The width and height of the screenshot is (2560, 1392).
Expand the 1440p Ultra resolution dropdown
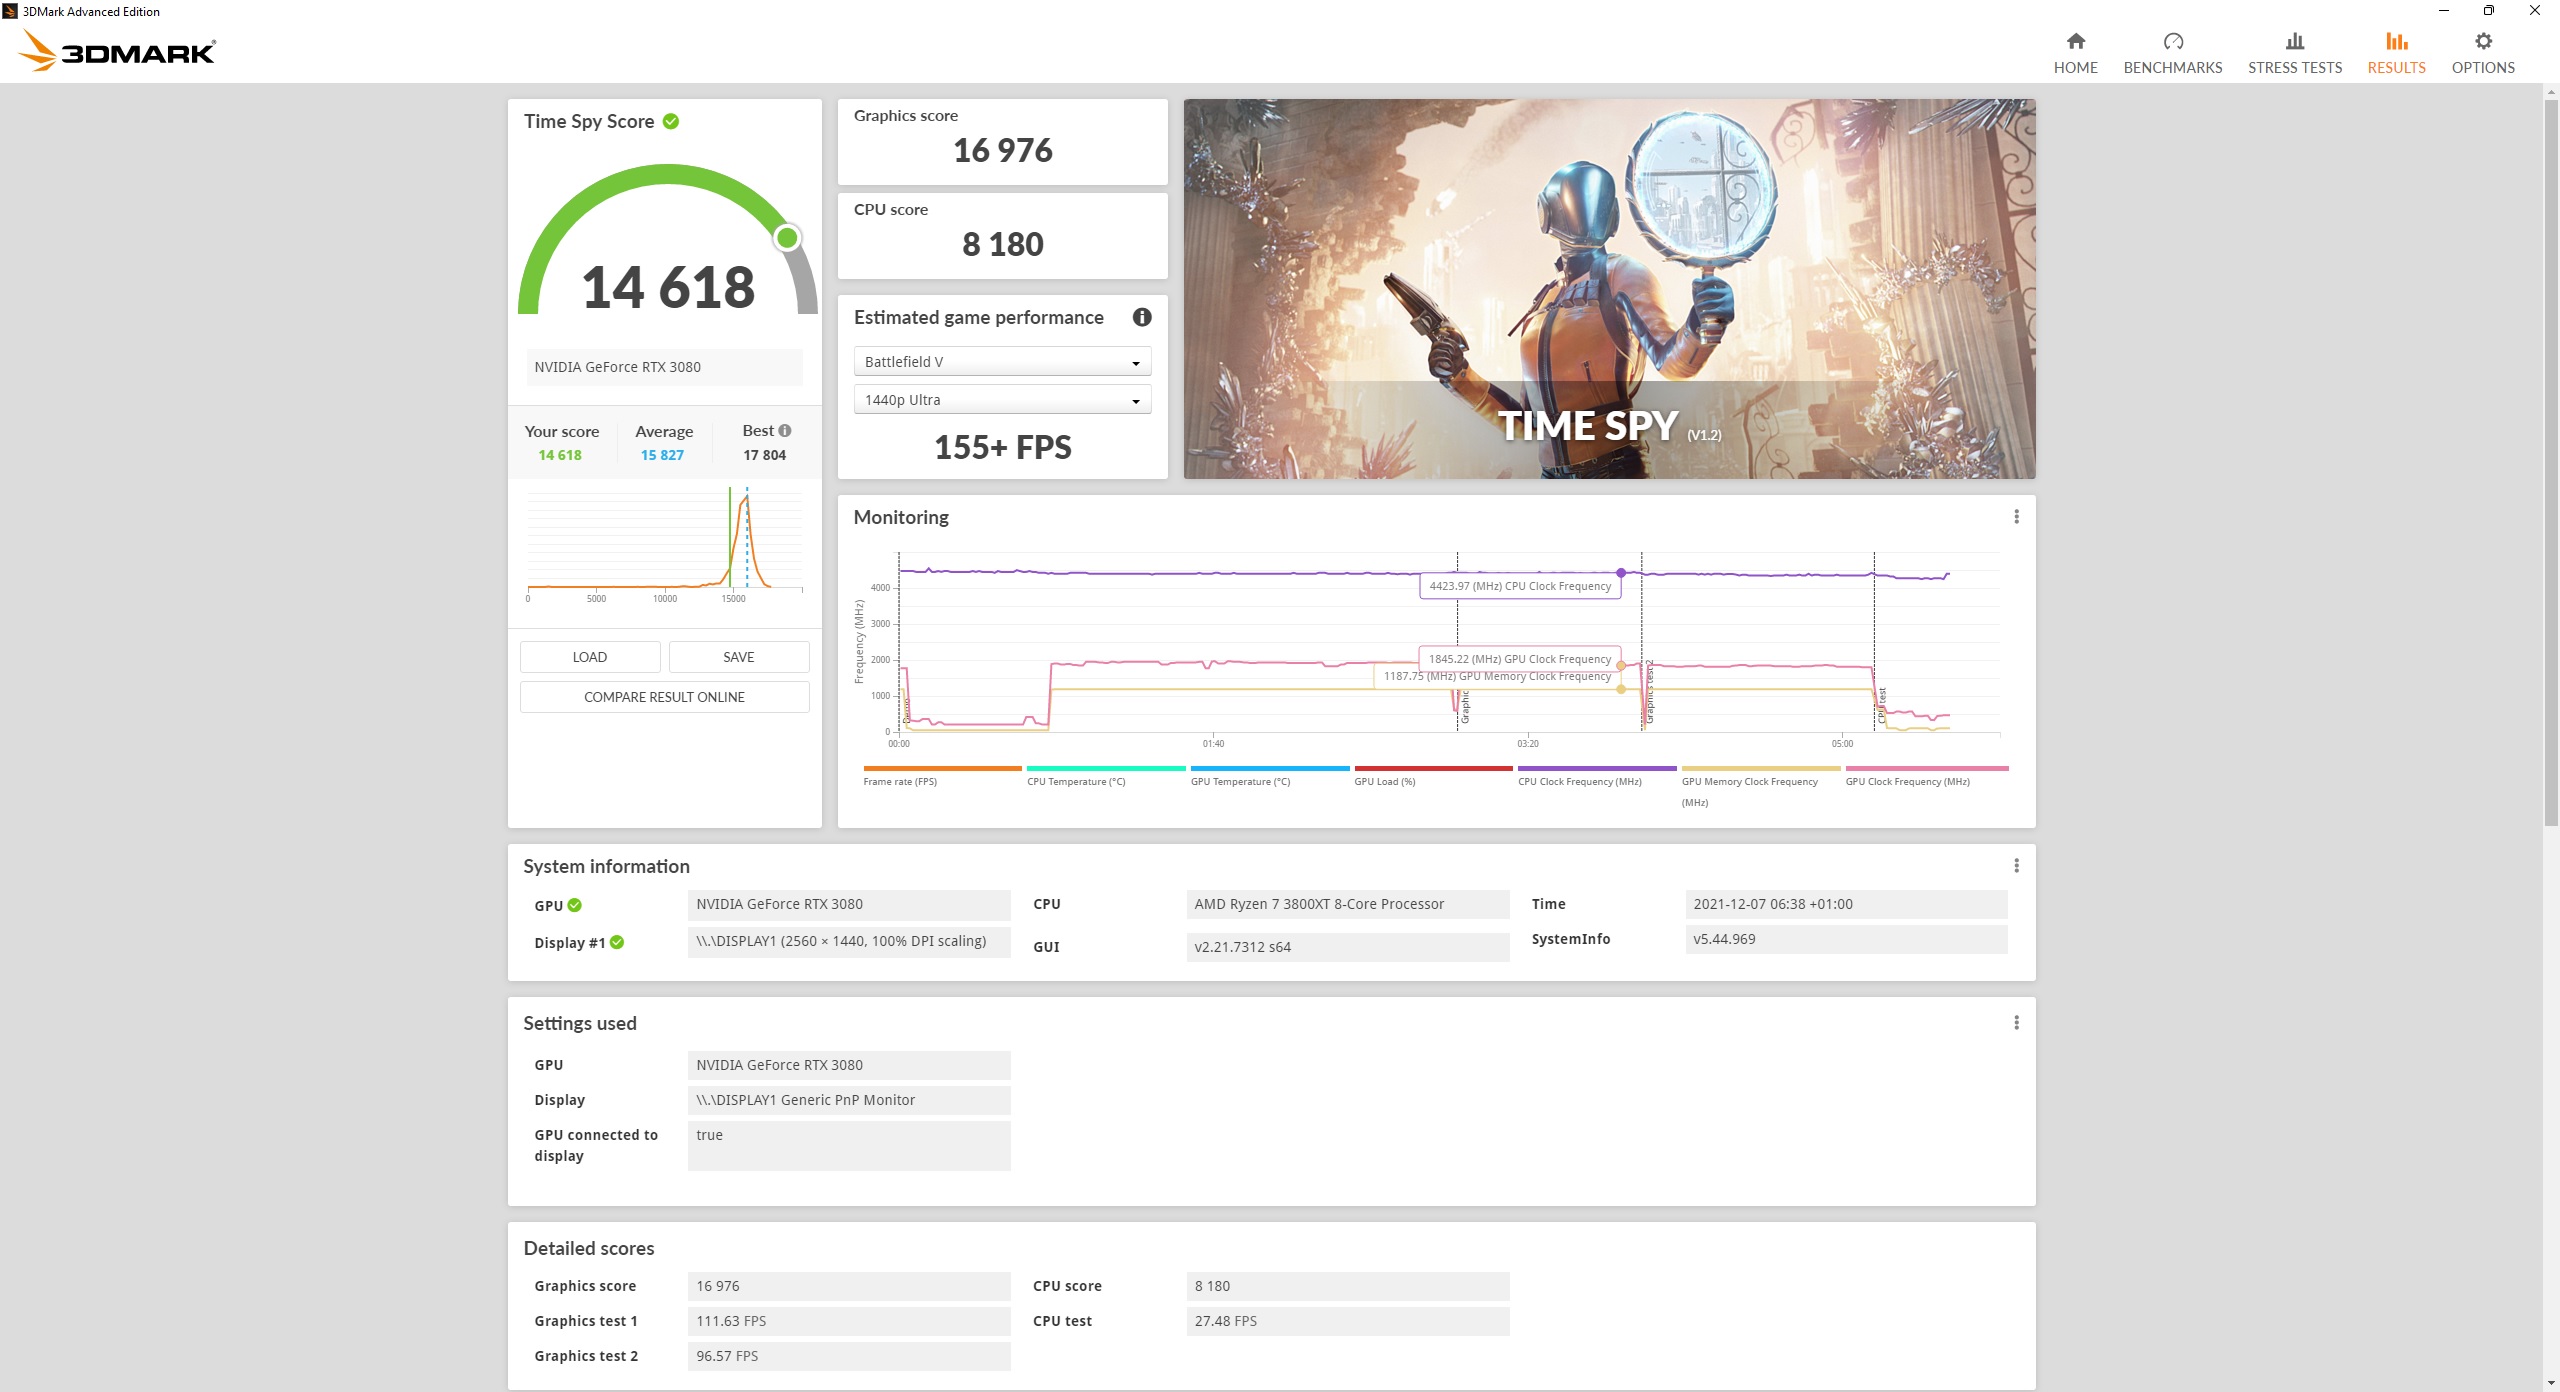pos(1001,400)
